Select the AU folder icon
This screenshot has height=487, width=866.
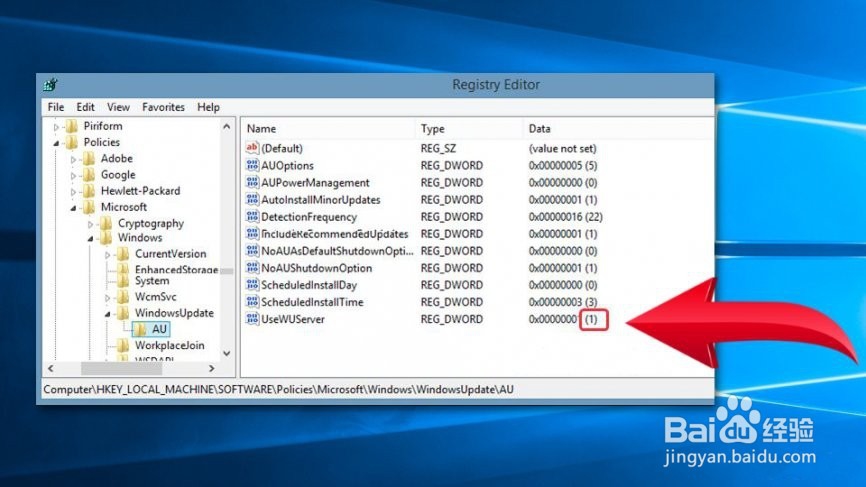[x=140, y=329]
